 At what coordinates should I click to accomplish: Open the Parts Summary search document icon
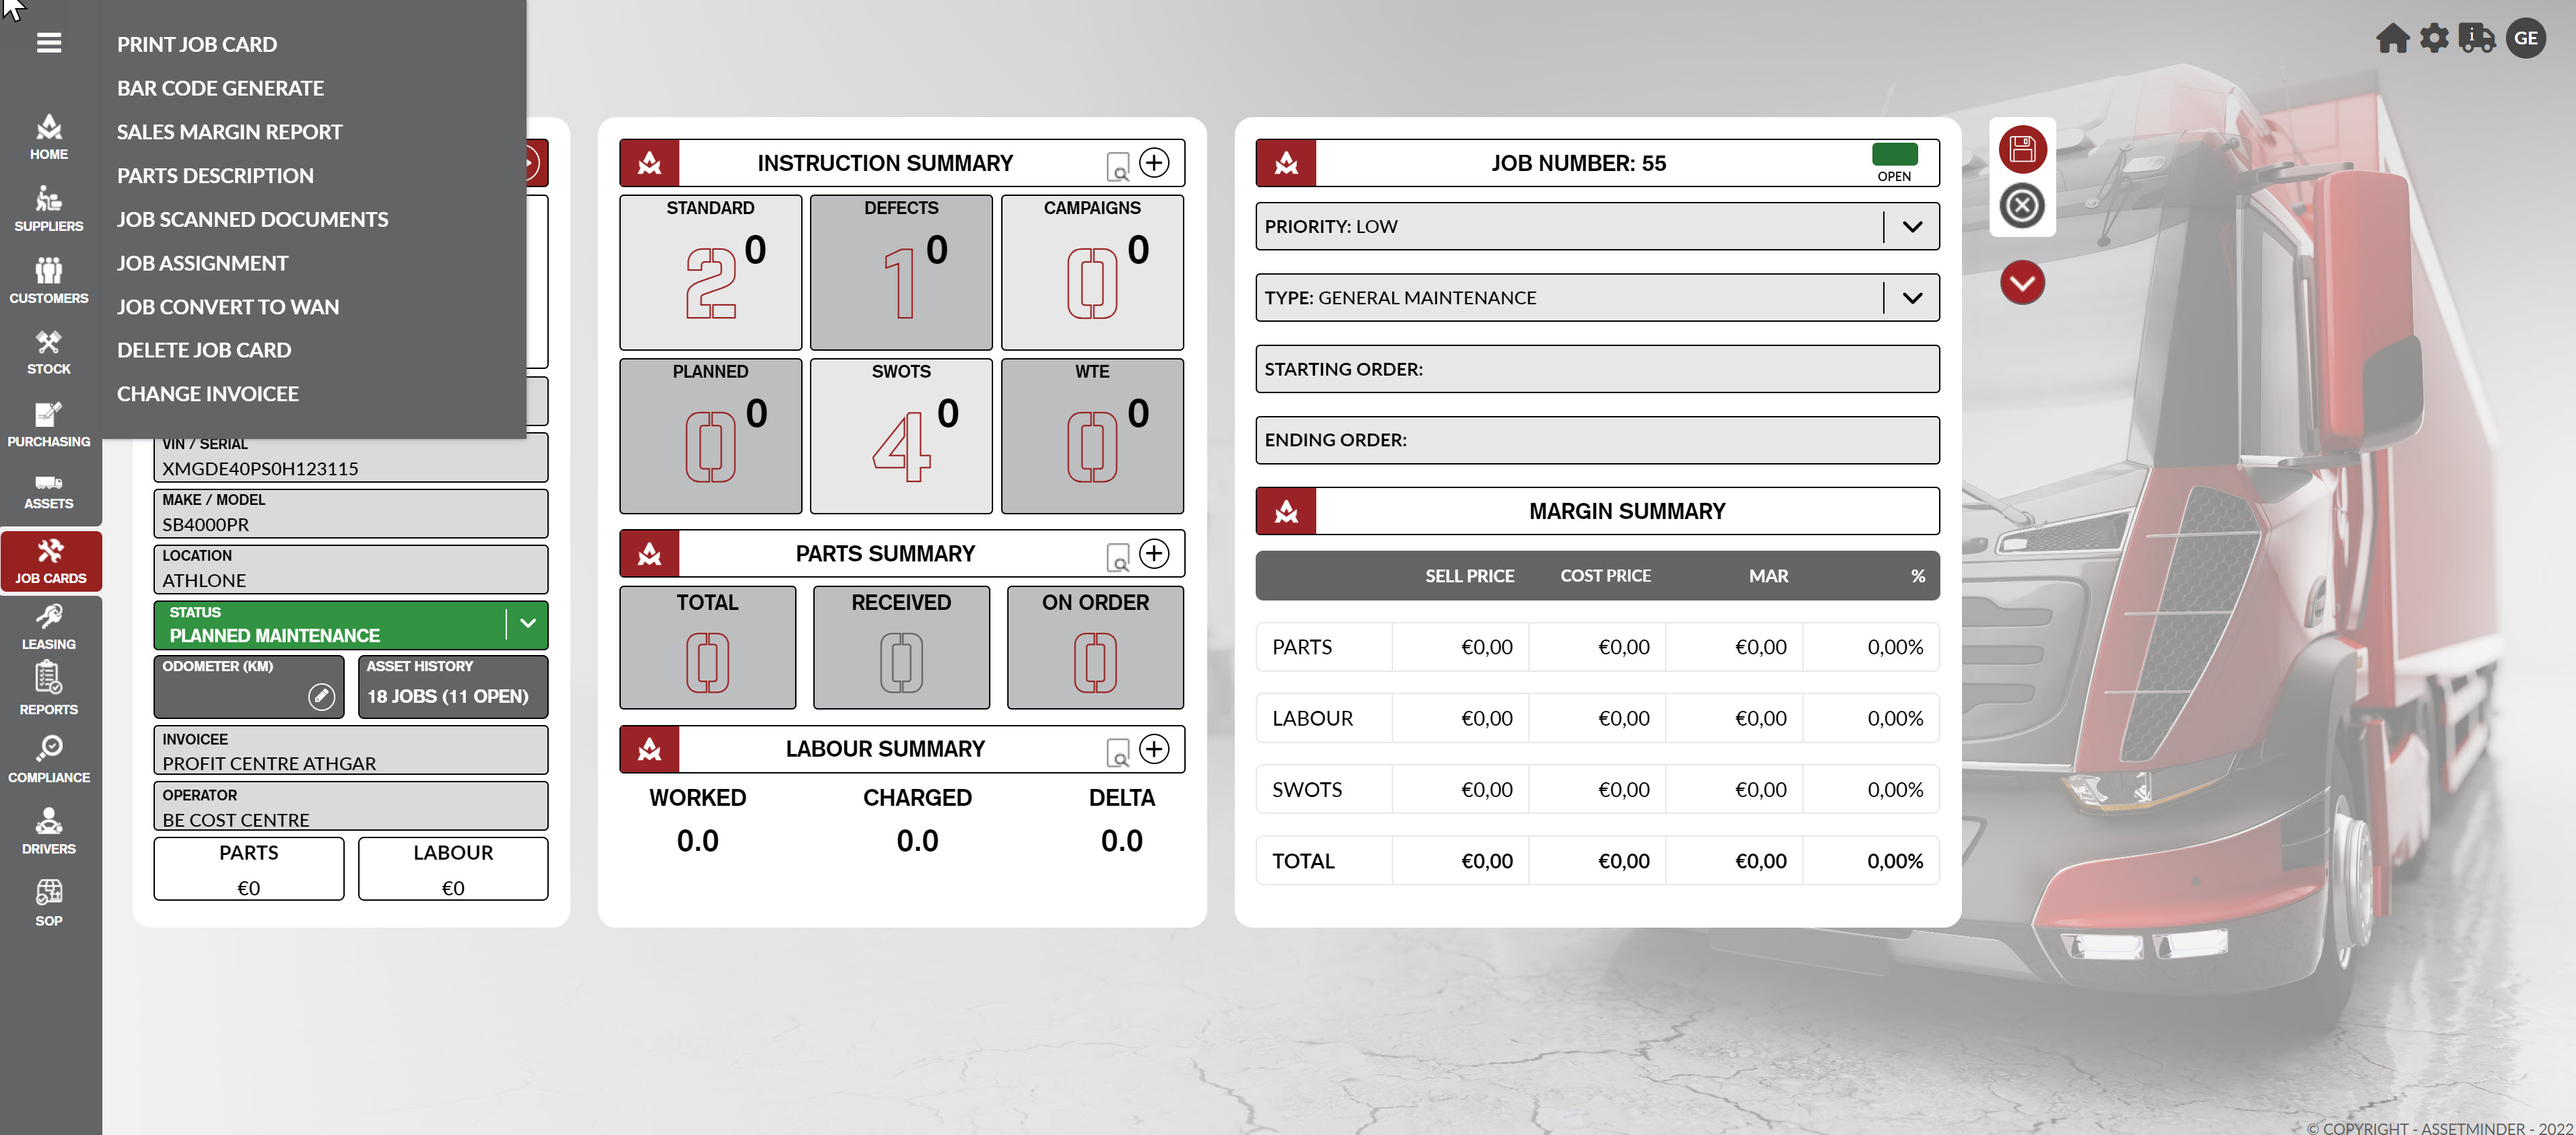tap(1117, 556)
